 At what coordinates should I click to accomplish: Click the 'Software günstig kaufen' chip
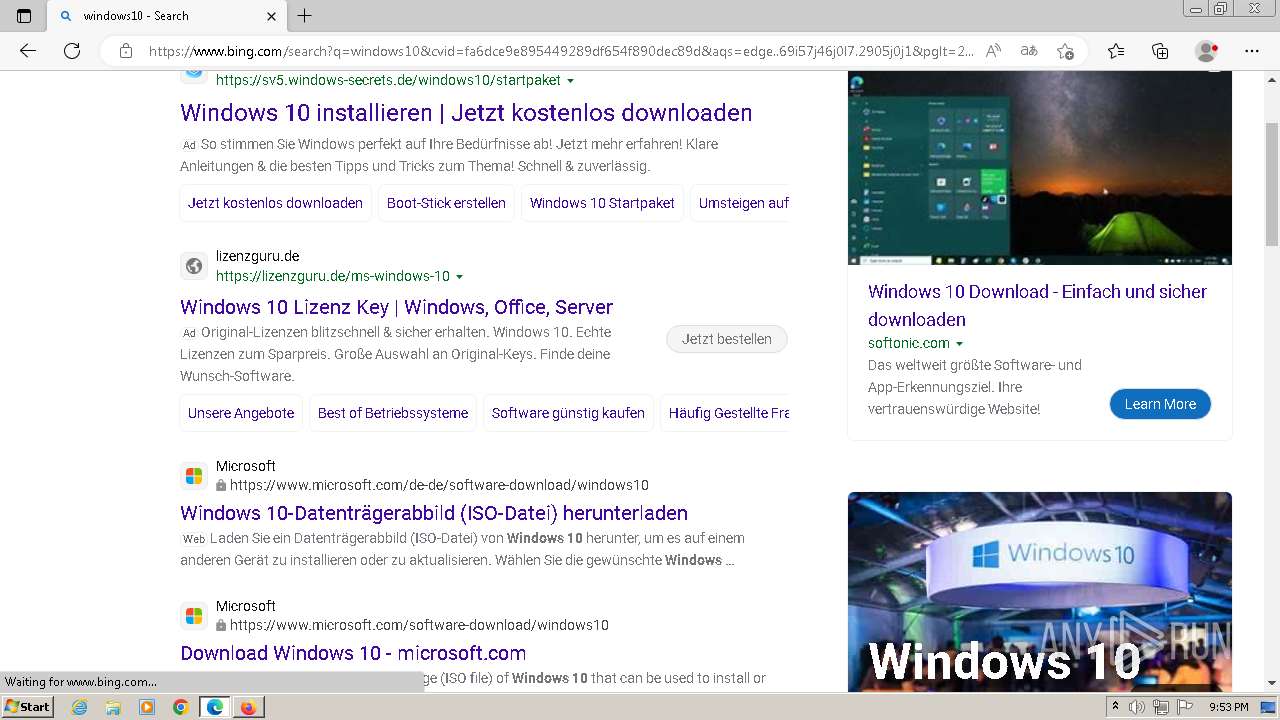click(x=568, y=413)
